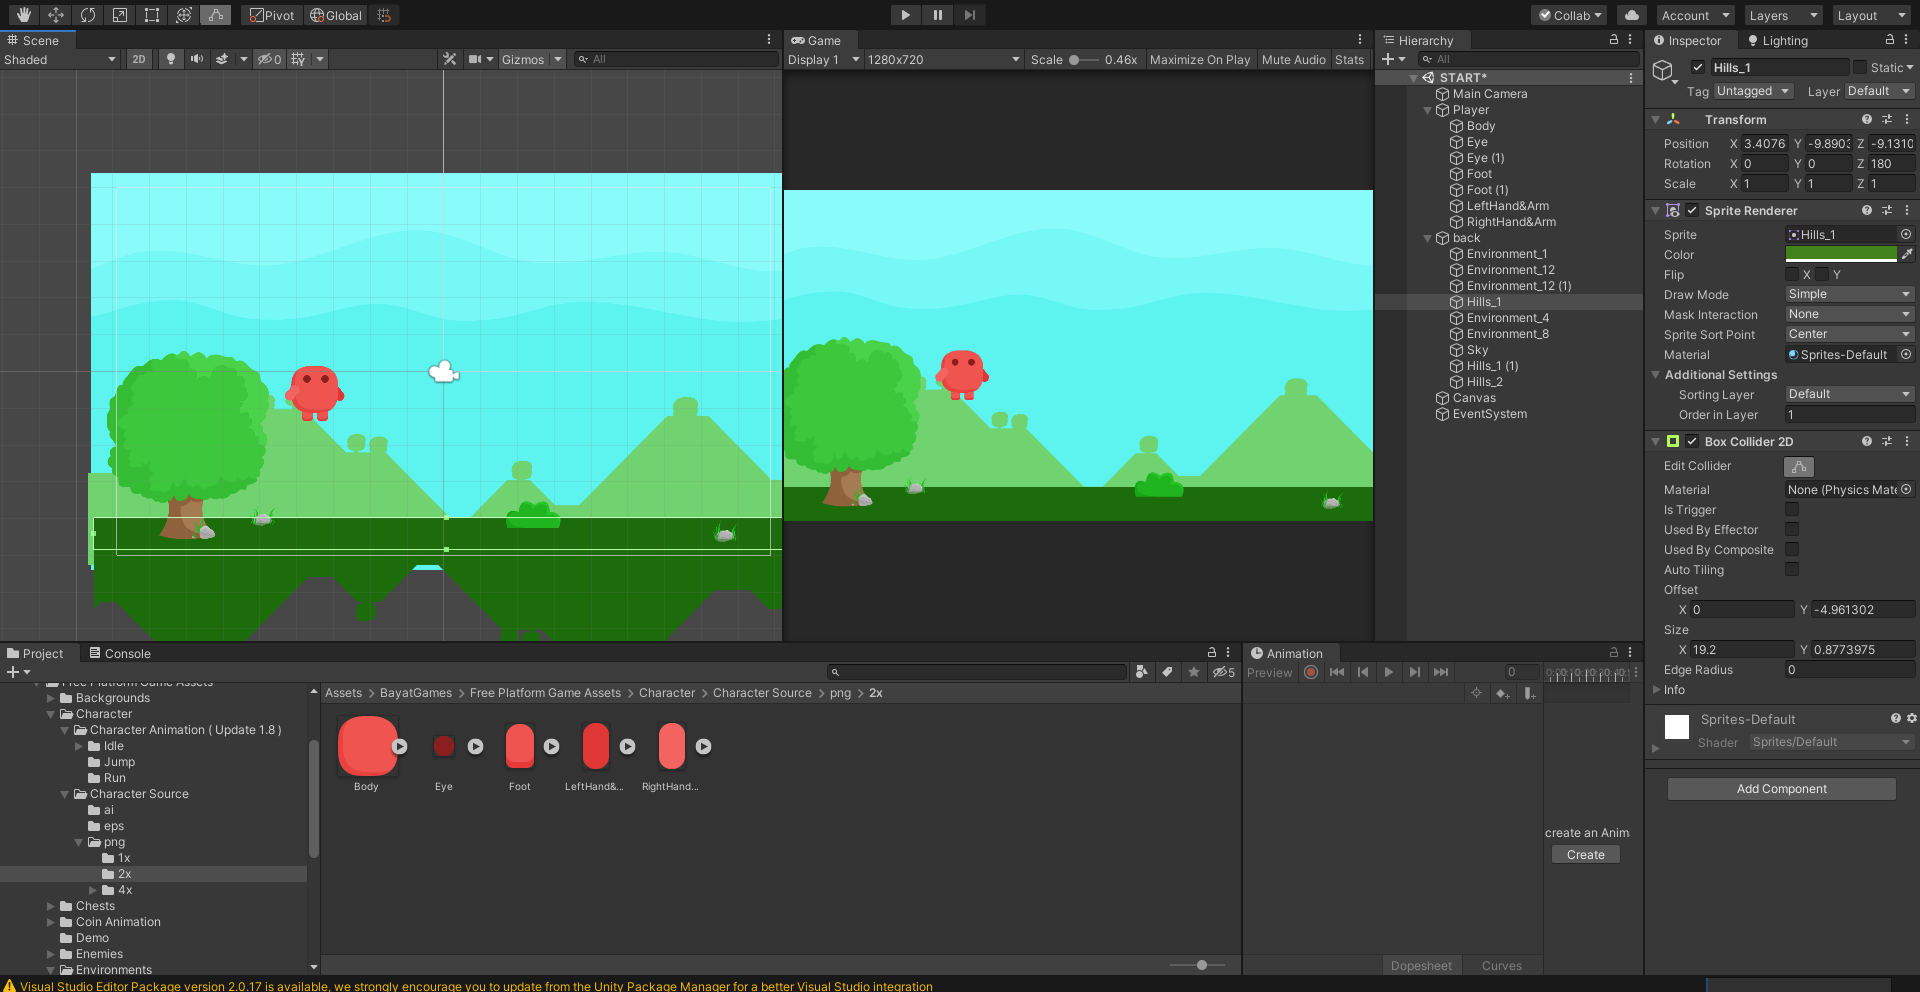Select the Rotate tool
The image size is (1920, 992).
88,15
